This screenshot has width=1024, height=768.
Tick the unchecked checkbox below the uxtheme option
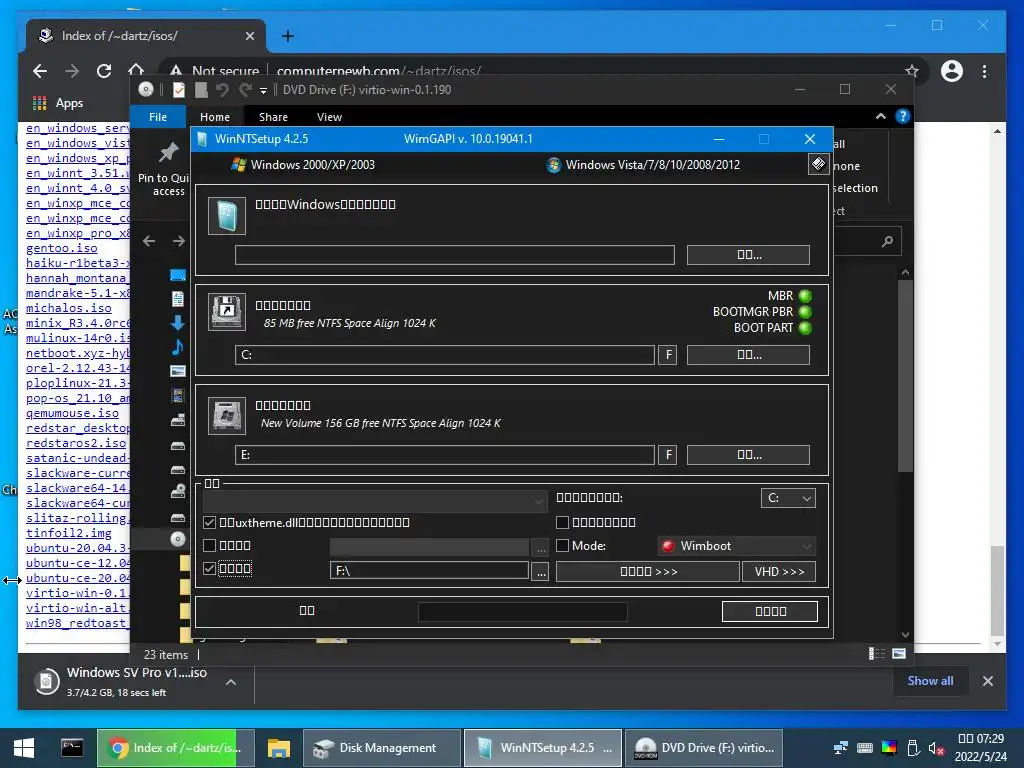(210, 545)
